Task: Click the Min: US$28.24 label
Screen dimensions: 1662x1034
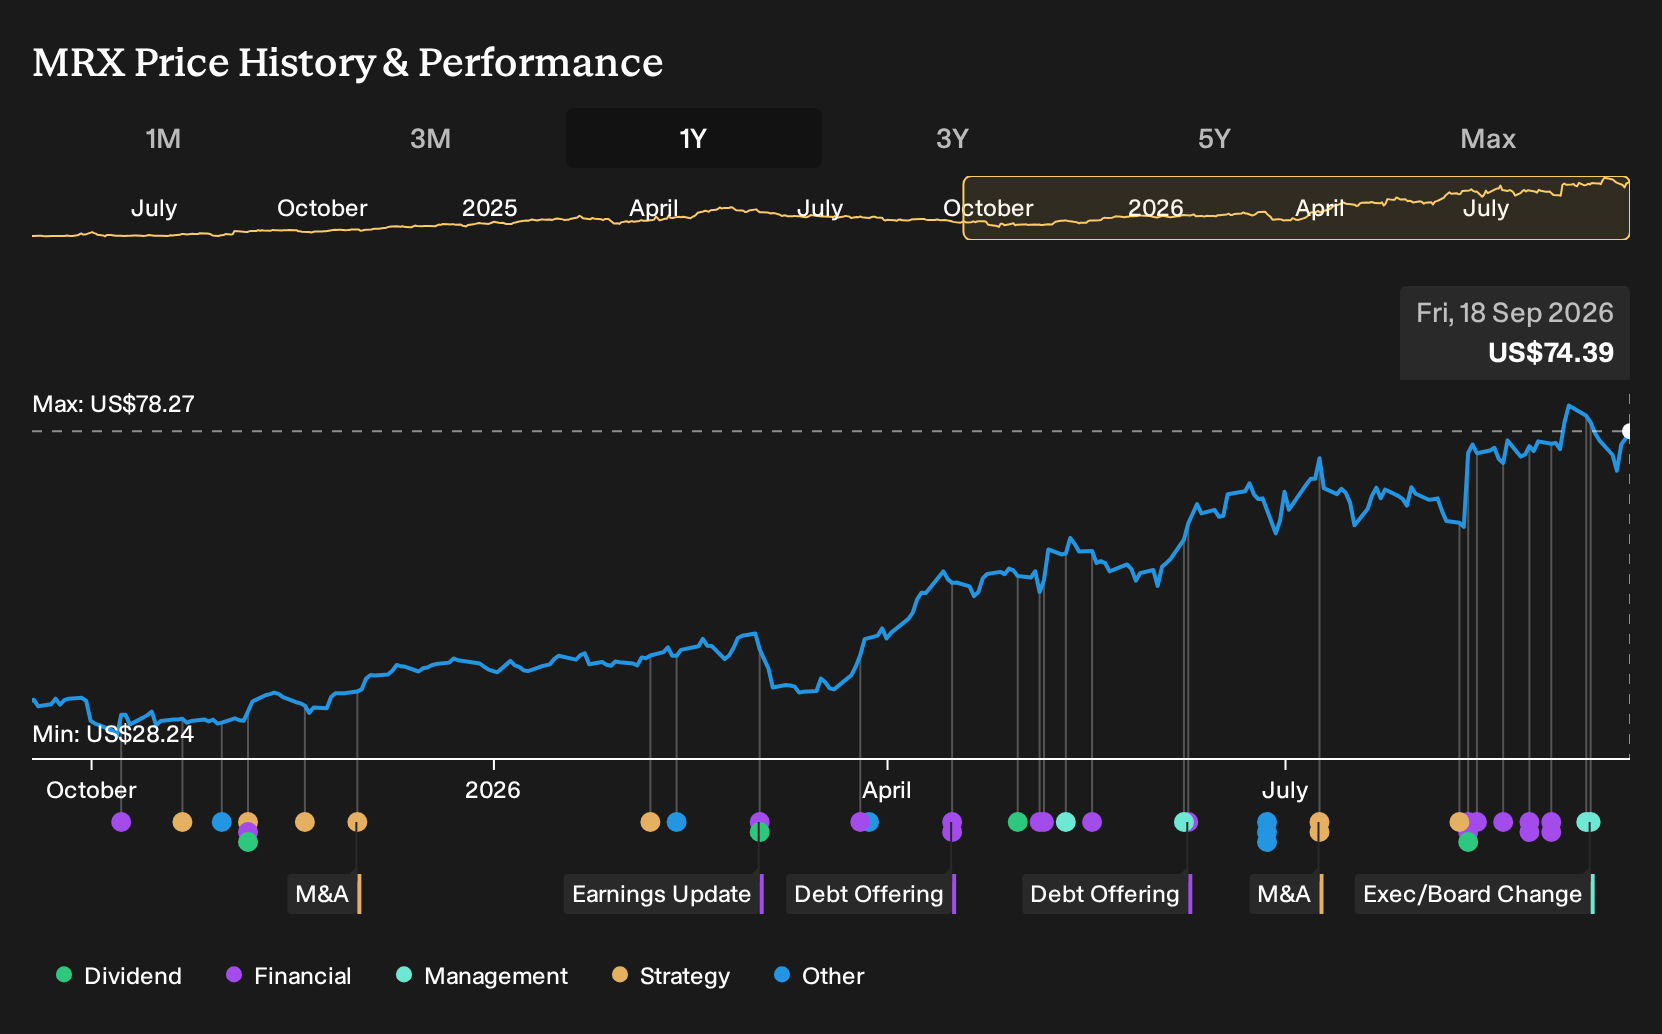Action: coord(113,734)
